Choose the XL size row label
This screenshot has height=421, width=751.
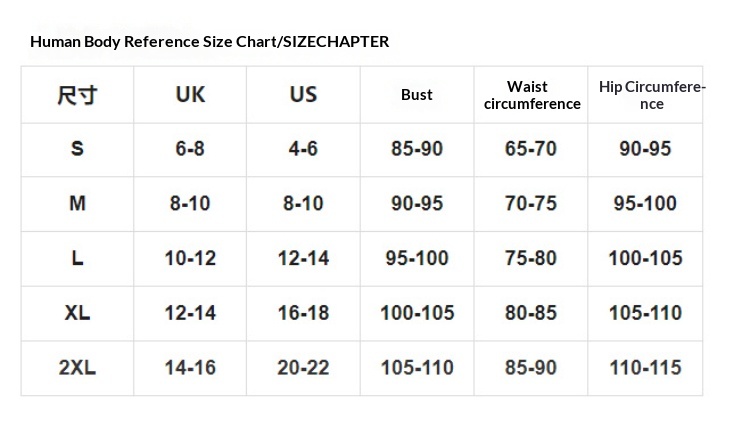(77, 313)
